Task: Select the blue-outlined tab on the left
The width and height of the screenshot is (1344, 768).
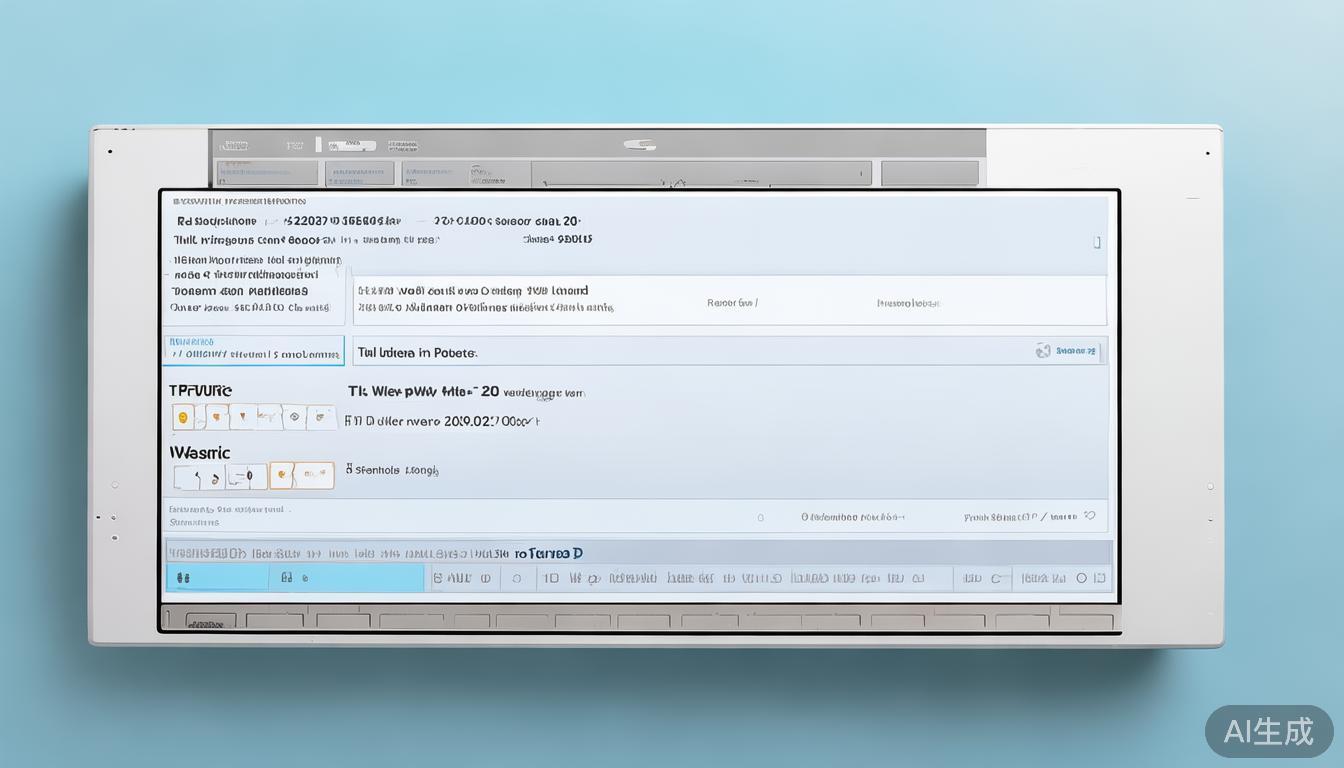Action: tap(253, 350)
